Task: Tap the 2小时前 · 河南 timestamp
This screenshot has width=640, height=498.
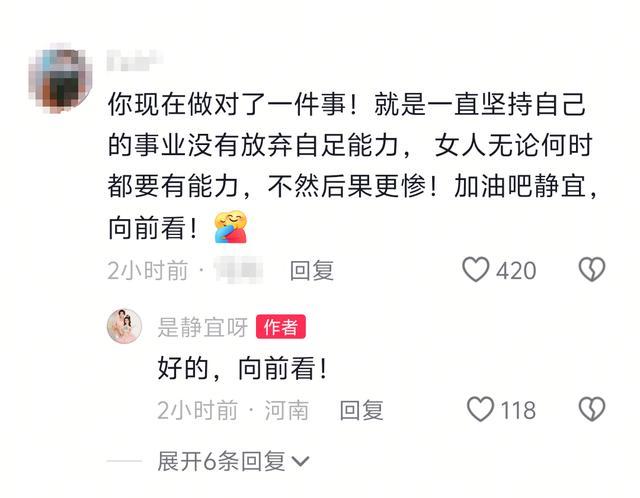Action: [233, 410]
